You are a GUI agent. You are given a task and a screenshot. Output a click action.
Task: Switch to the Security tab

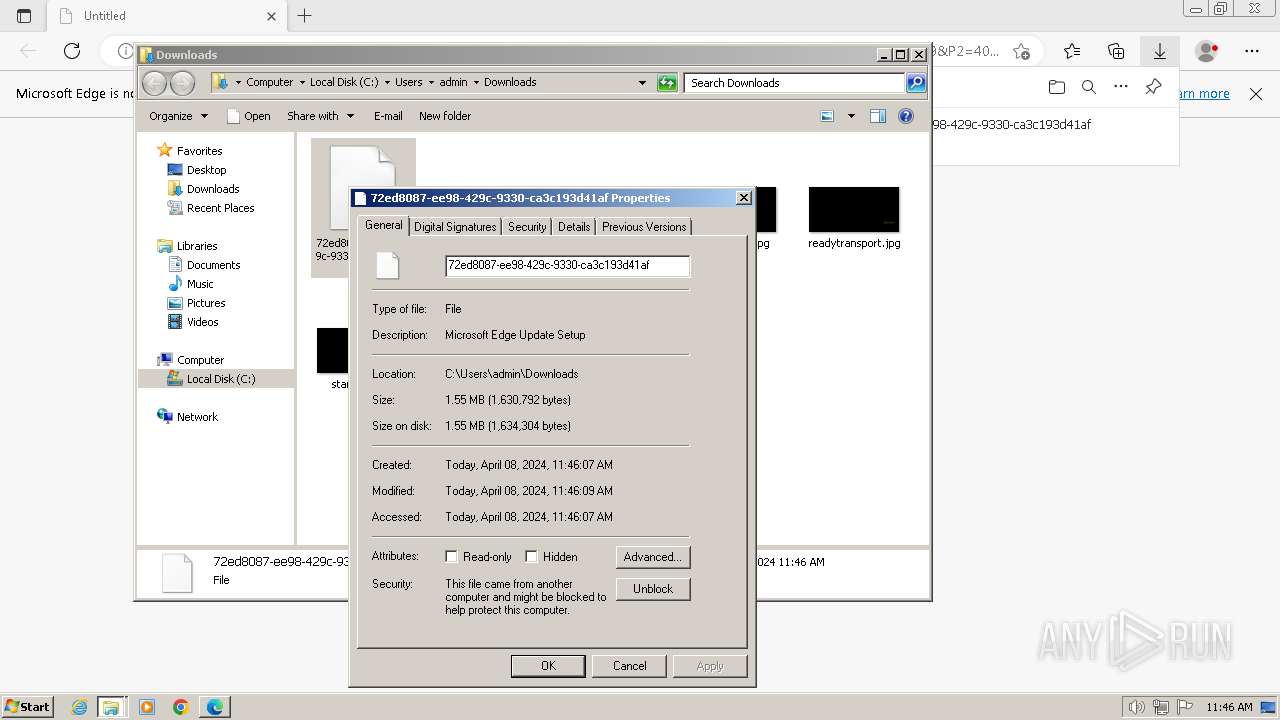[x=527, y=227]
